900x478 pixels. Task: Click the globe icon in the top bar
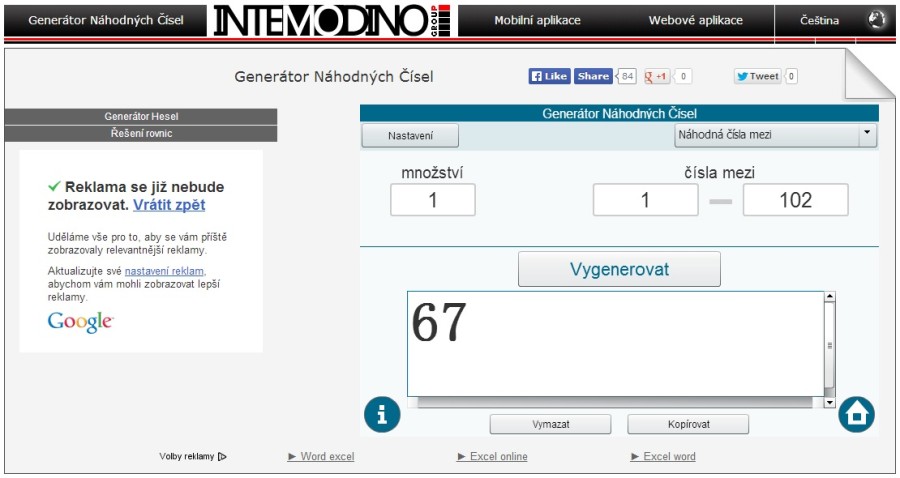click(877, 20)
